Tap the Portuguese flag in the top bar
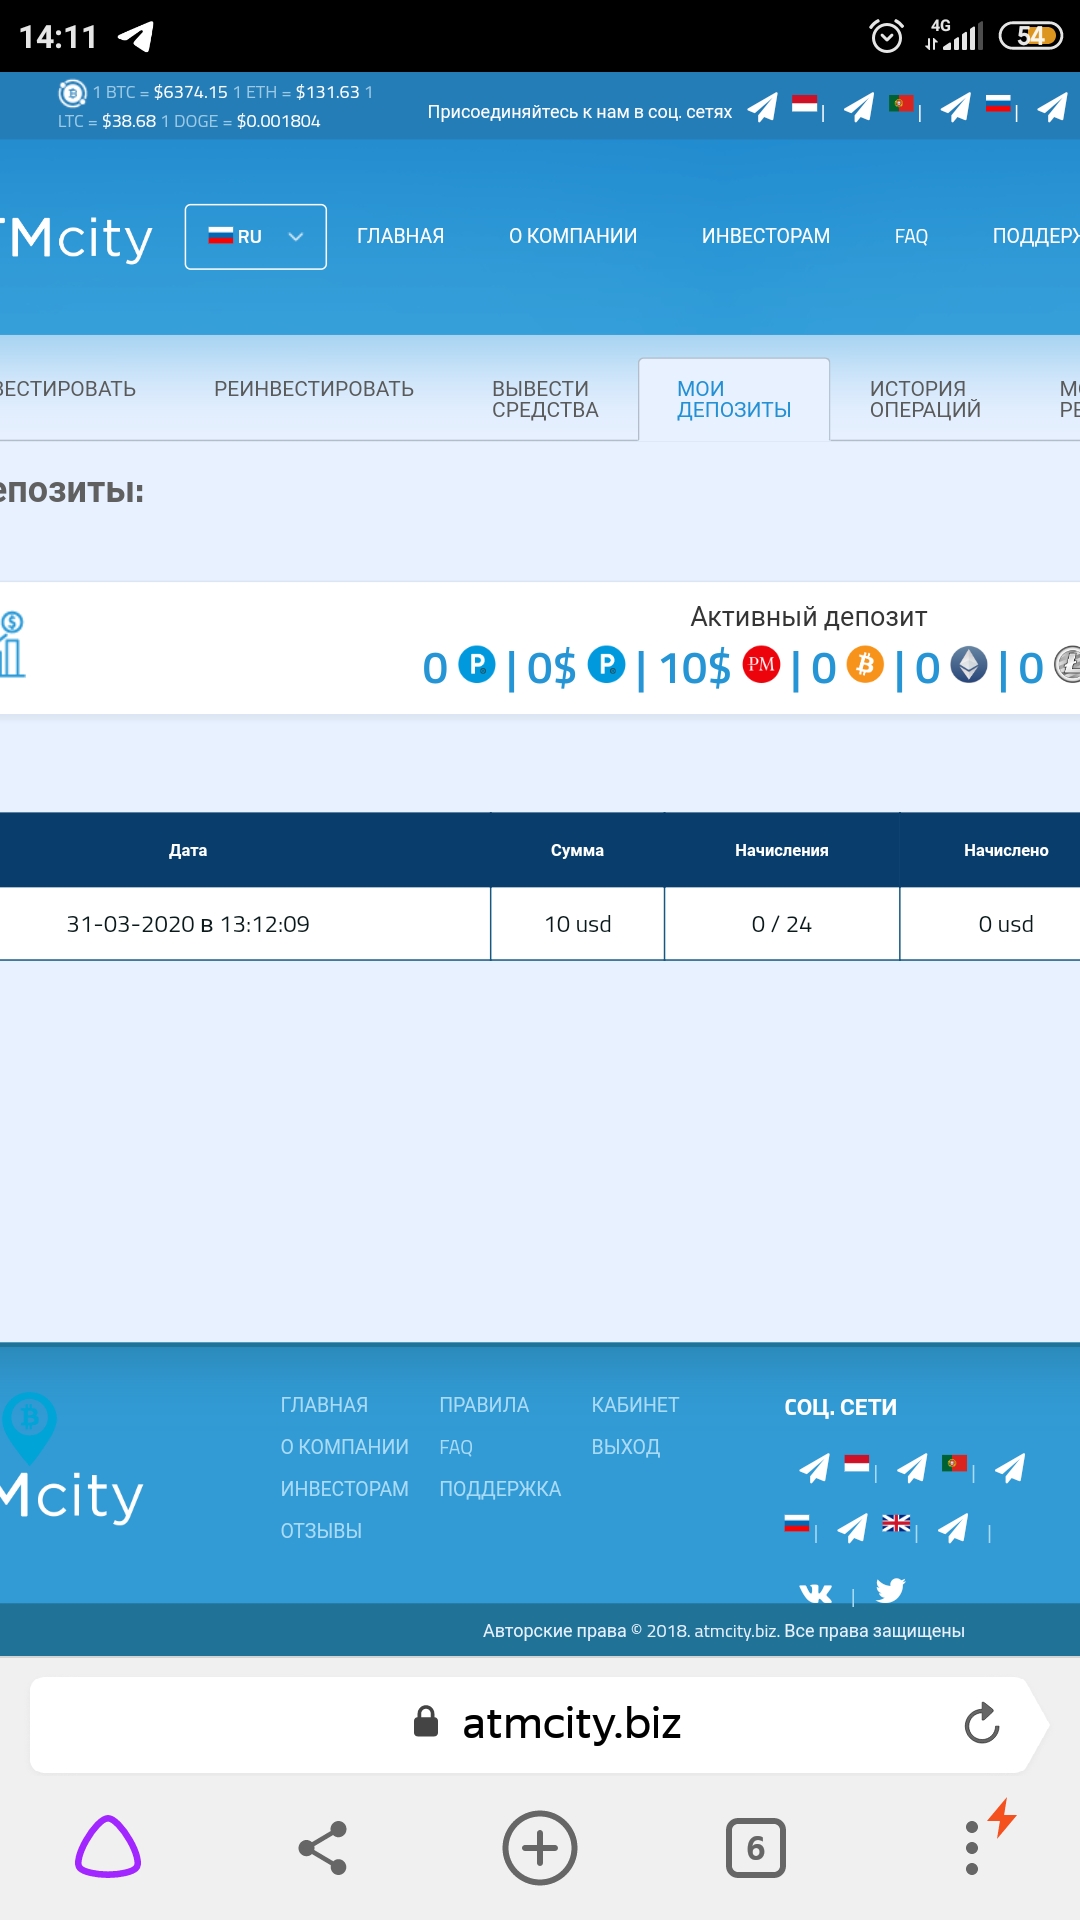1080x1920 pixels. pyautogui.click(x=901, y=104)
